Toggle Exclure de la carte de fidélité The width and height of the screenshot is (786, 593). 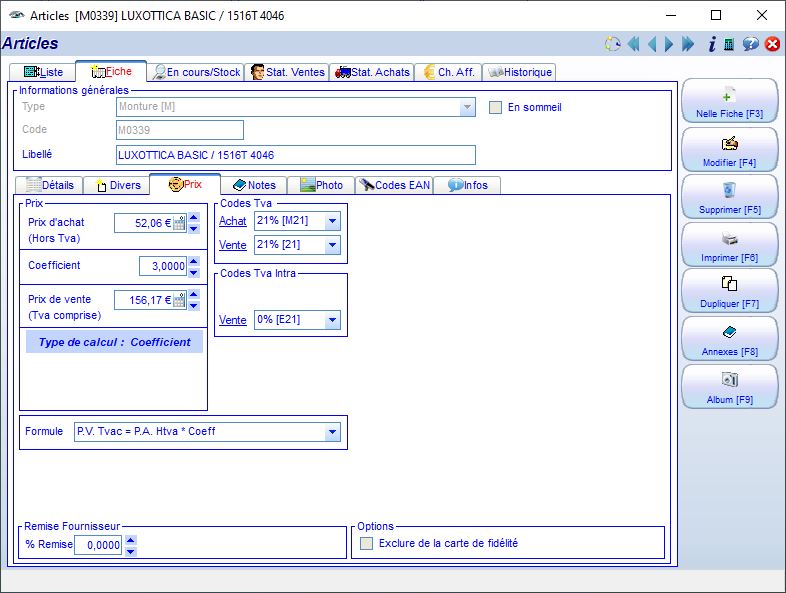pos(366,543)
